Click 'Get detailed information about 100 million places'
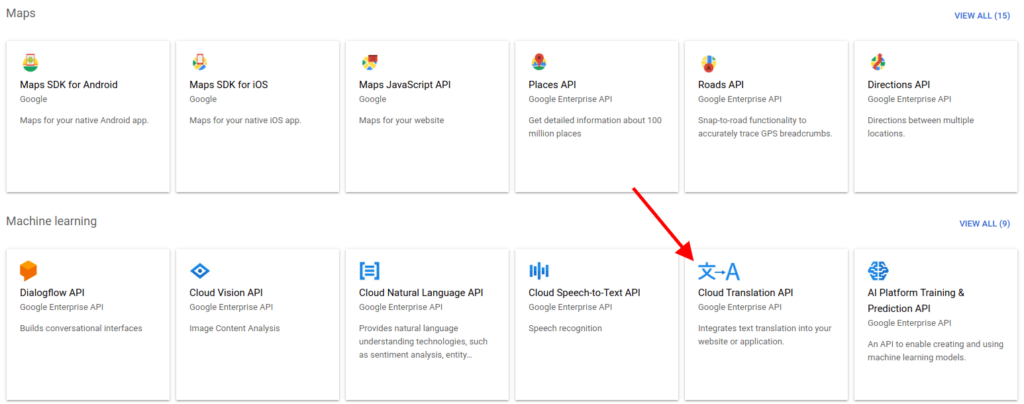 click(595, 127)
